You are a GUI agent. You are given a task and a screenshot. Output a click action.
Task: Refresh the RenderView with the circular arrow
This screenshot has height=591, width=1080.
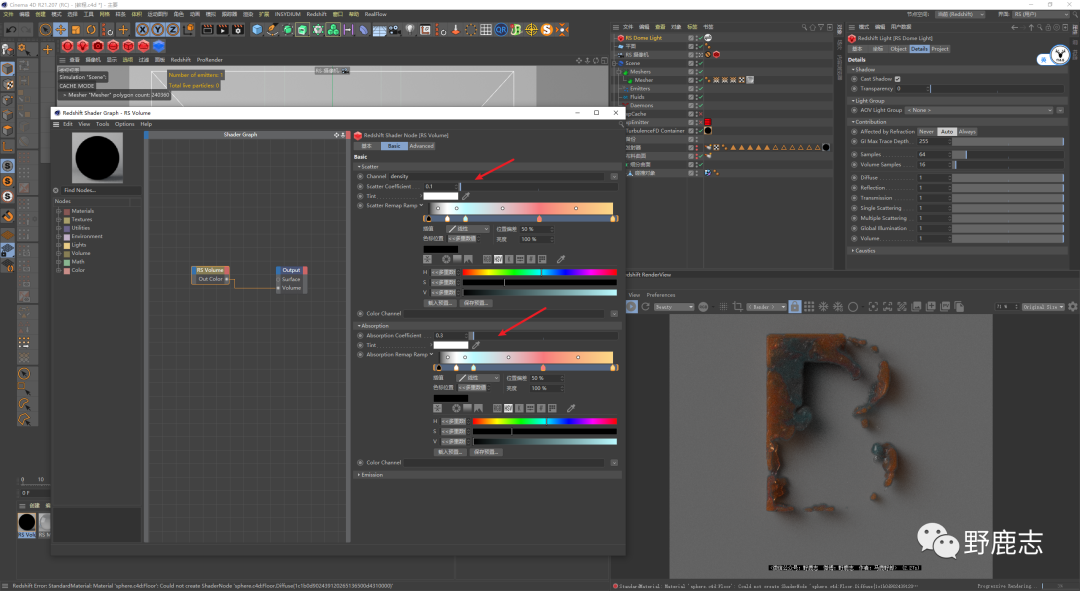[x=645, y=307]
